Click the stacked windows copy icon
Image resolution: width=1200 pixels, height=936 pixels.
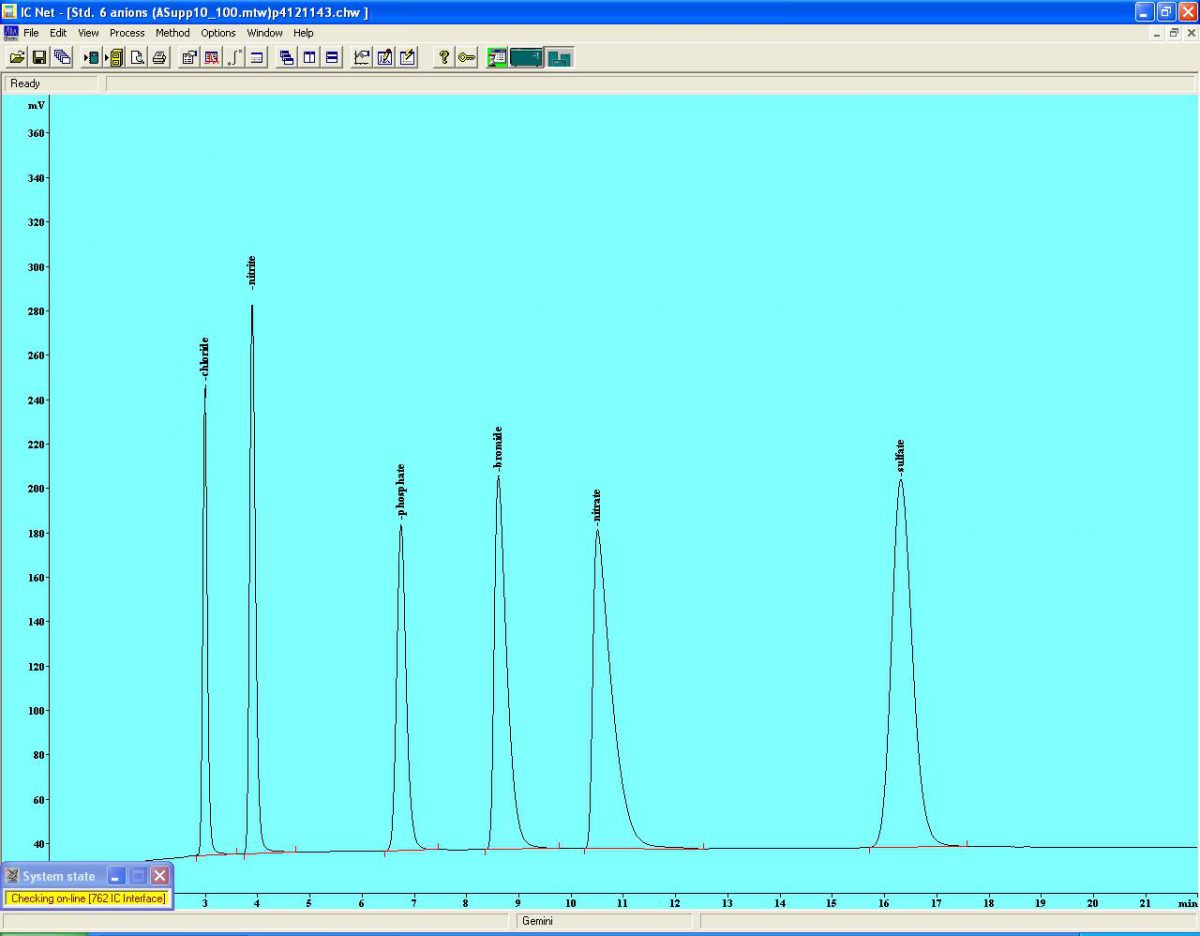point(62,57)
